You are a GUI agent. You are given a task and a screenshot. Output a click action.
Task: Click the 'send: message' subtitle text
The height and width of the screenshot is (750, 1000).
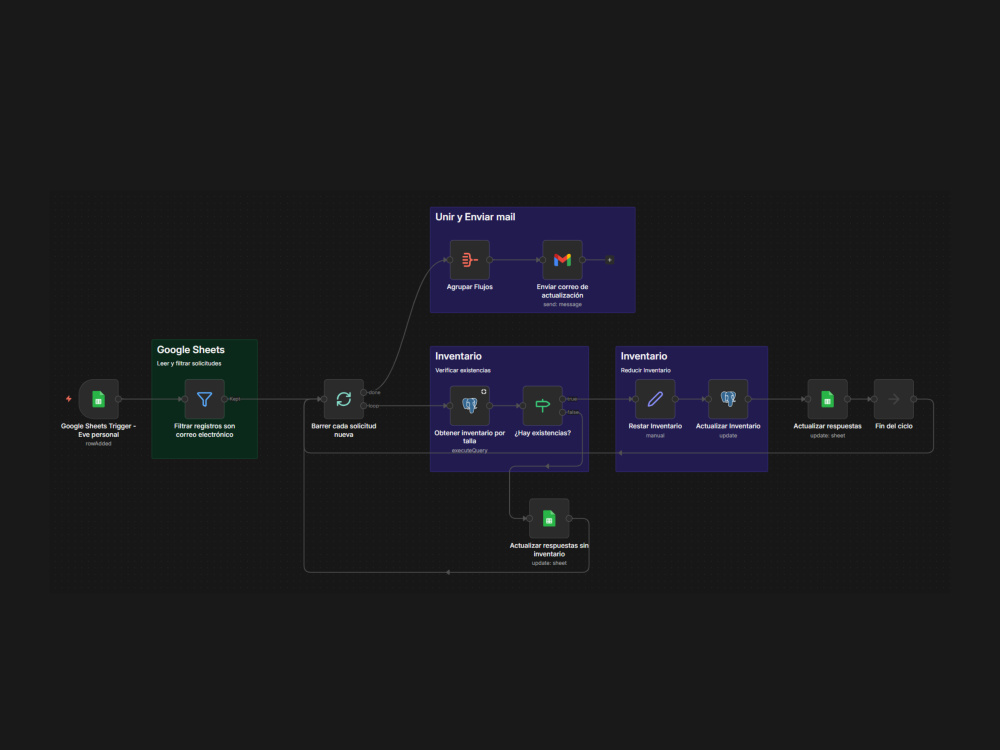click(x=562, y=304)
